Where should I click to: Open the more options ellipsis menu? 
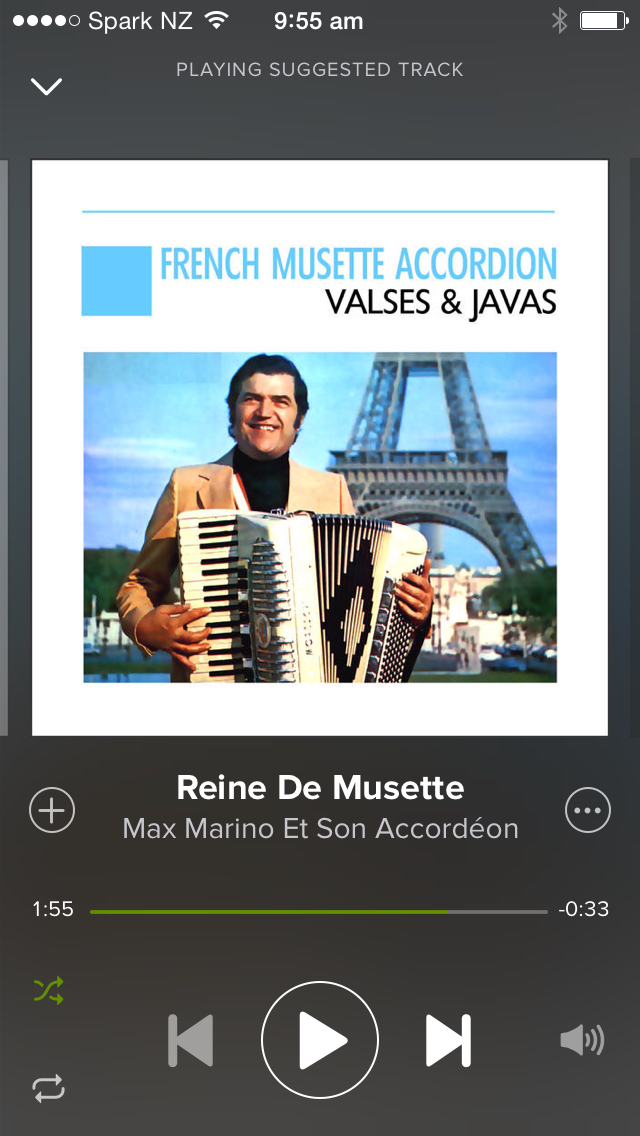point(588,809)
